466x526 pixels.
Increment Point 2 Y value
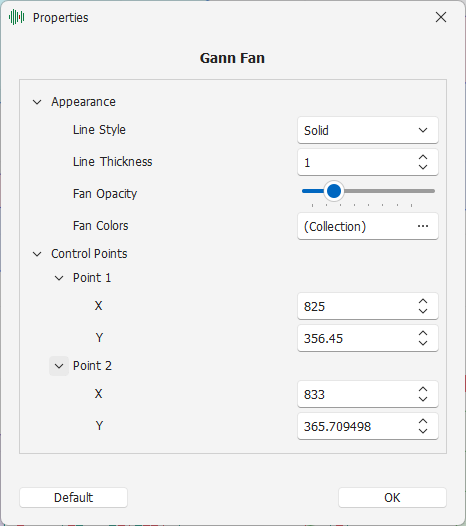click(x=423, y=422)
